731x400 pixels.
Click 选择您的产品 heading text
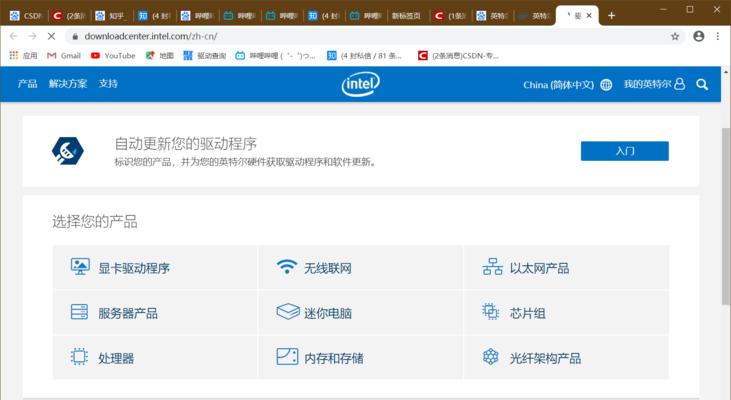pyautogui.click(x=95, y=221)
